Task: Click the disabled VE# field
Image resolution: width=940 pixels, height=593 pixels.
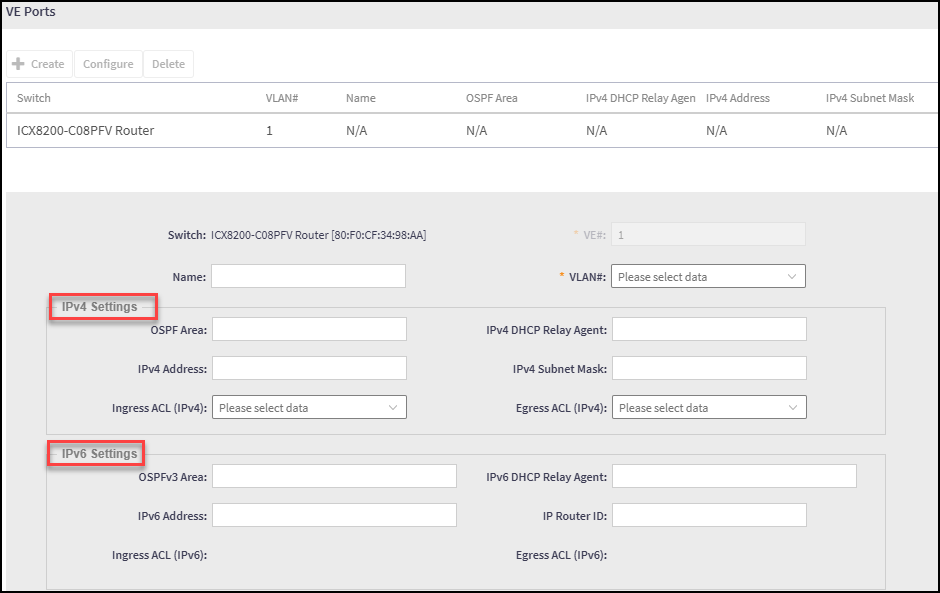Action: click(x=708, y=234)
